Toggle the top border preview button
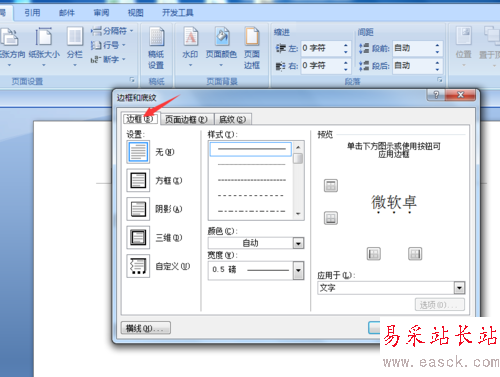 pyautogui.click(x=331, y=186)
